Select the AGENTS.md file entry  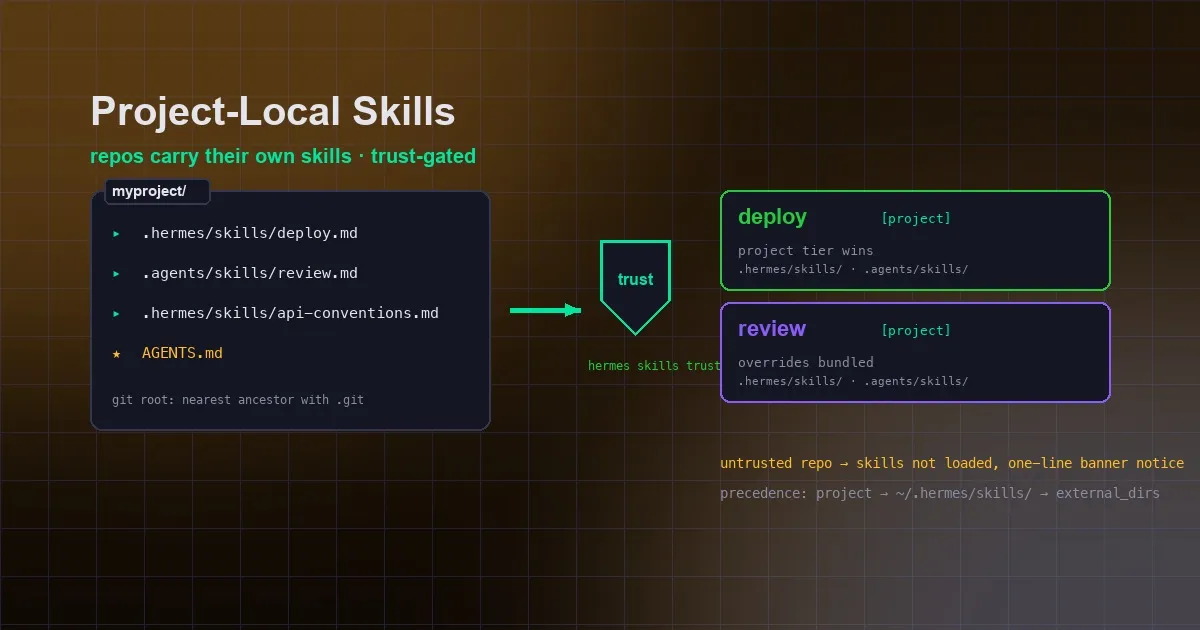[x=182, y=353]
